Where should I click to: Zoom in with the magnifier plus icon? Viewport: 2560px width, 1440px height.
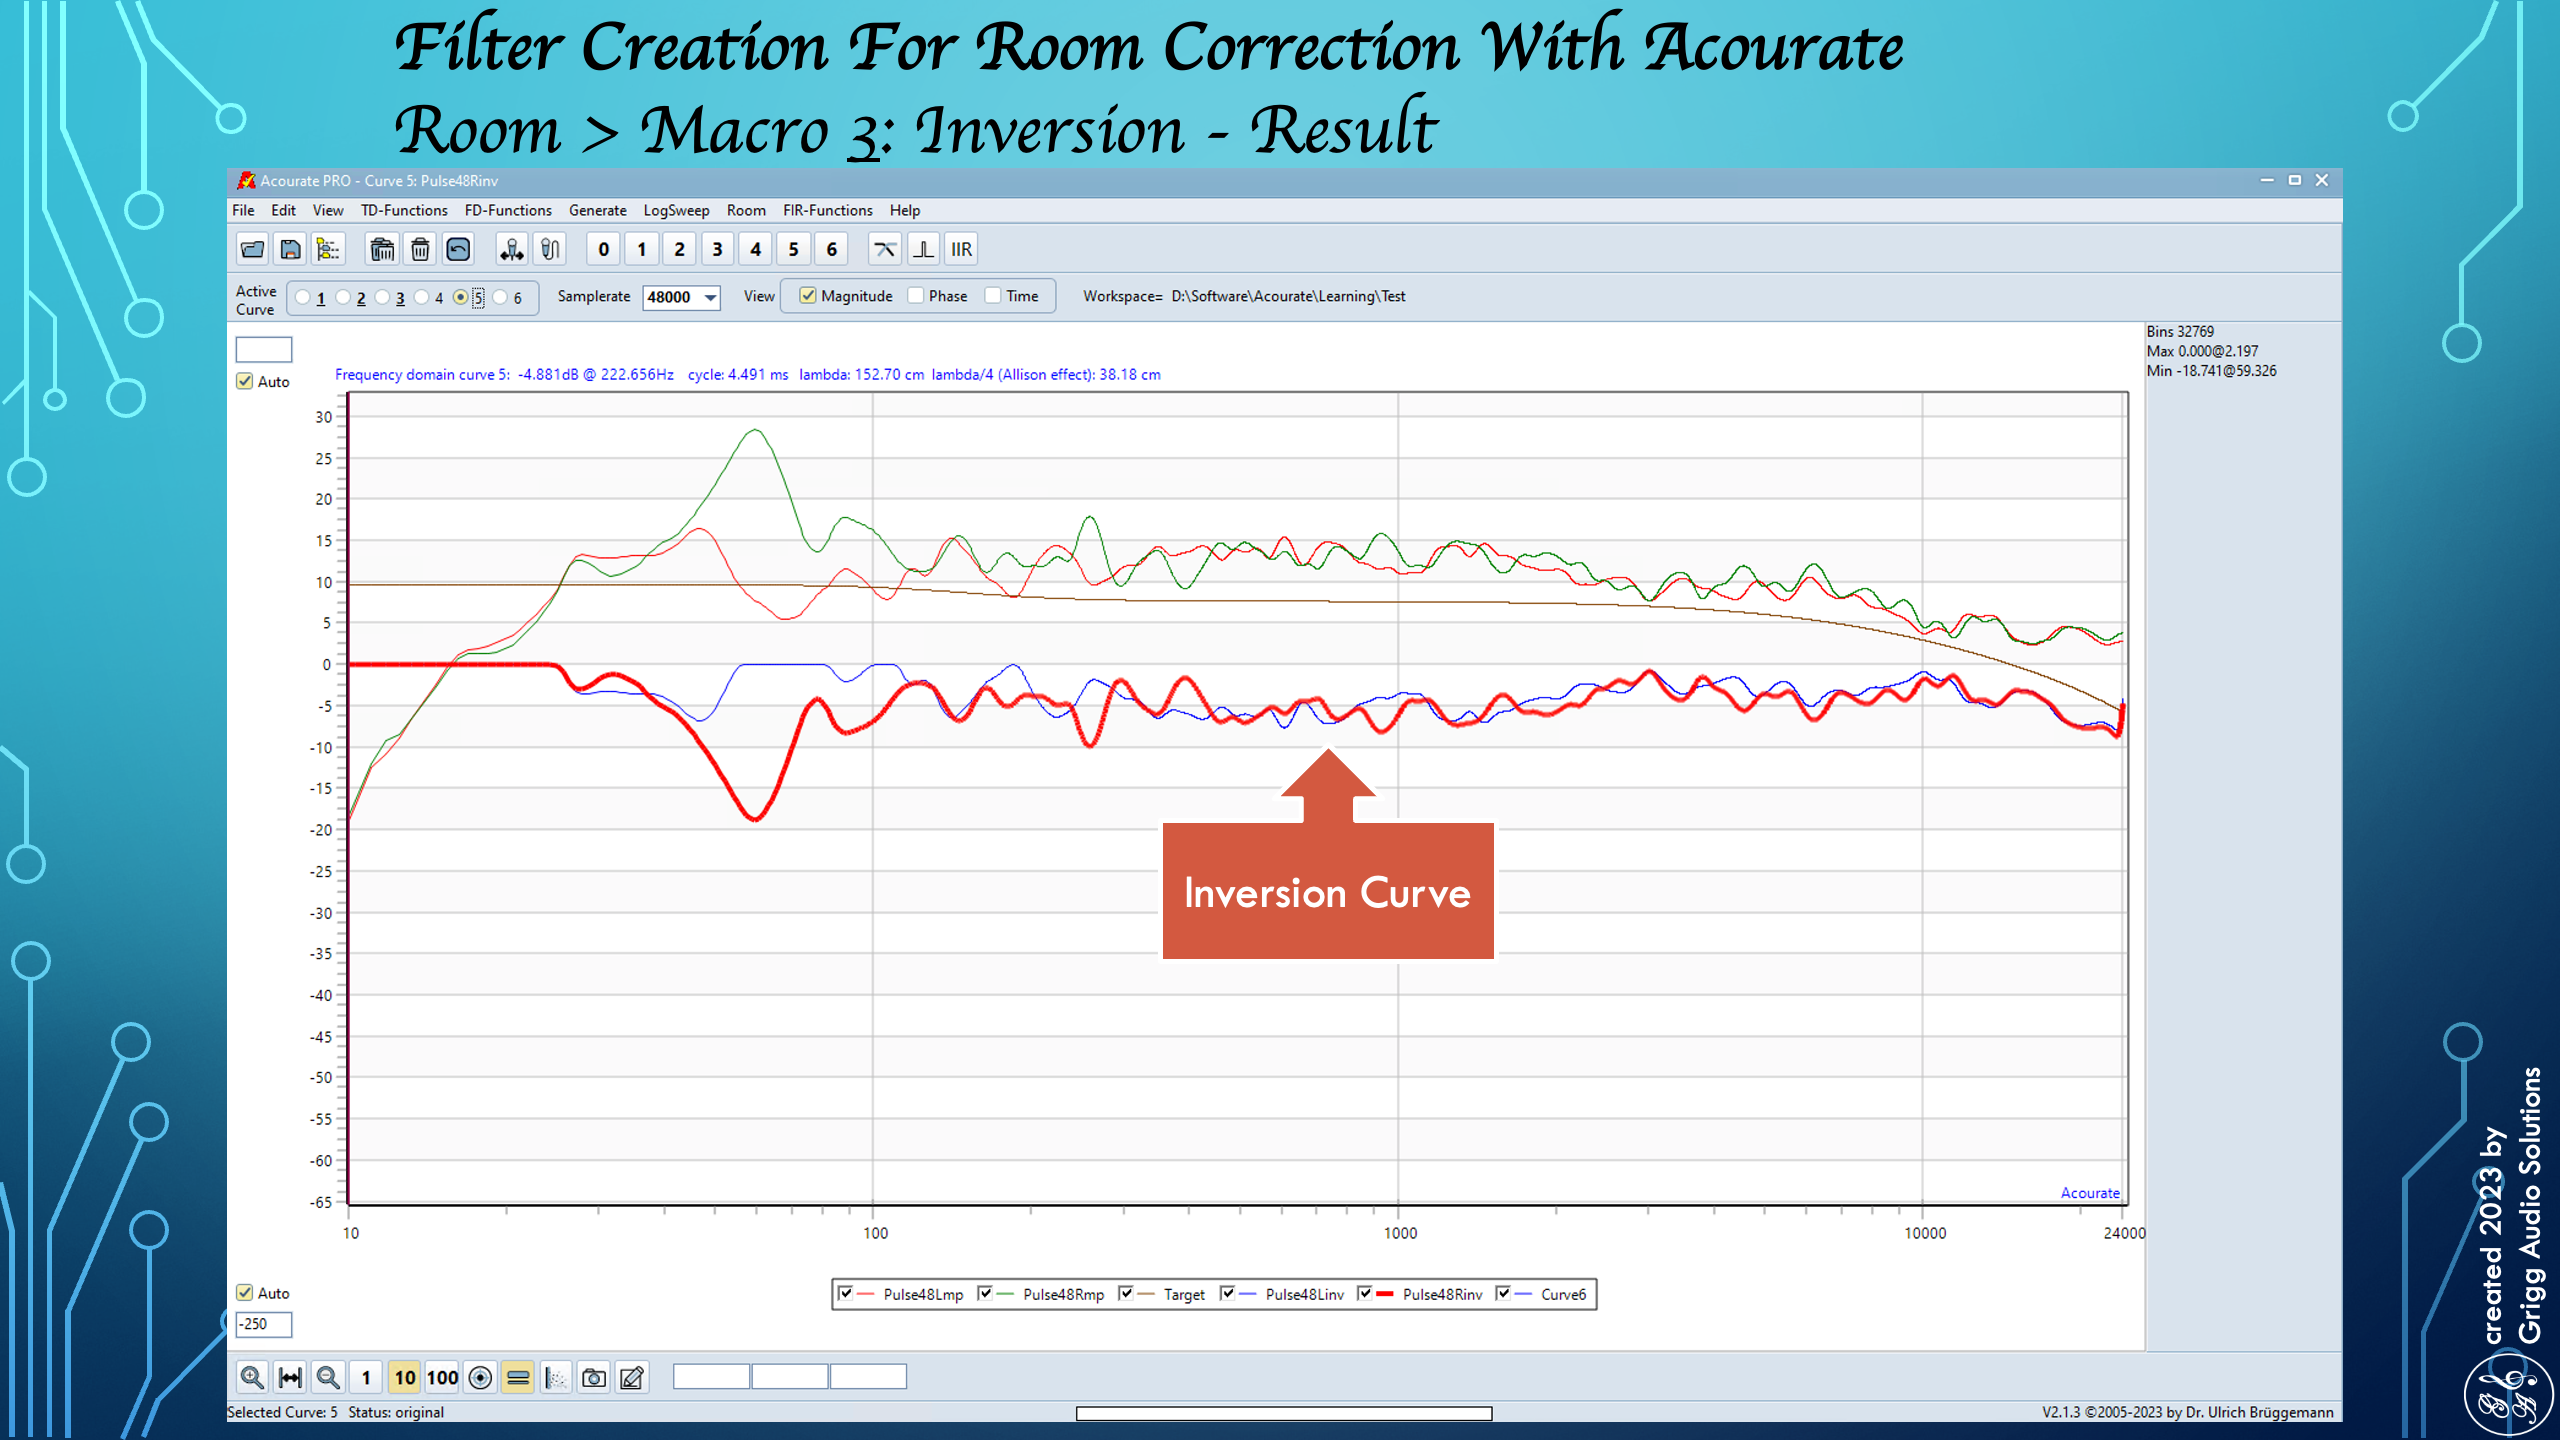pyautogui.click(x=252, y=1377)
